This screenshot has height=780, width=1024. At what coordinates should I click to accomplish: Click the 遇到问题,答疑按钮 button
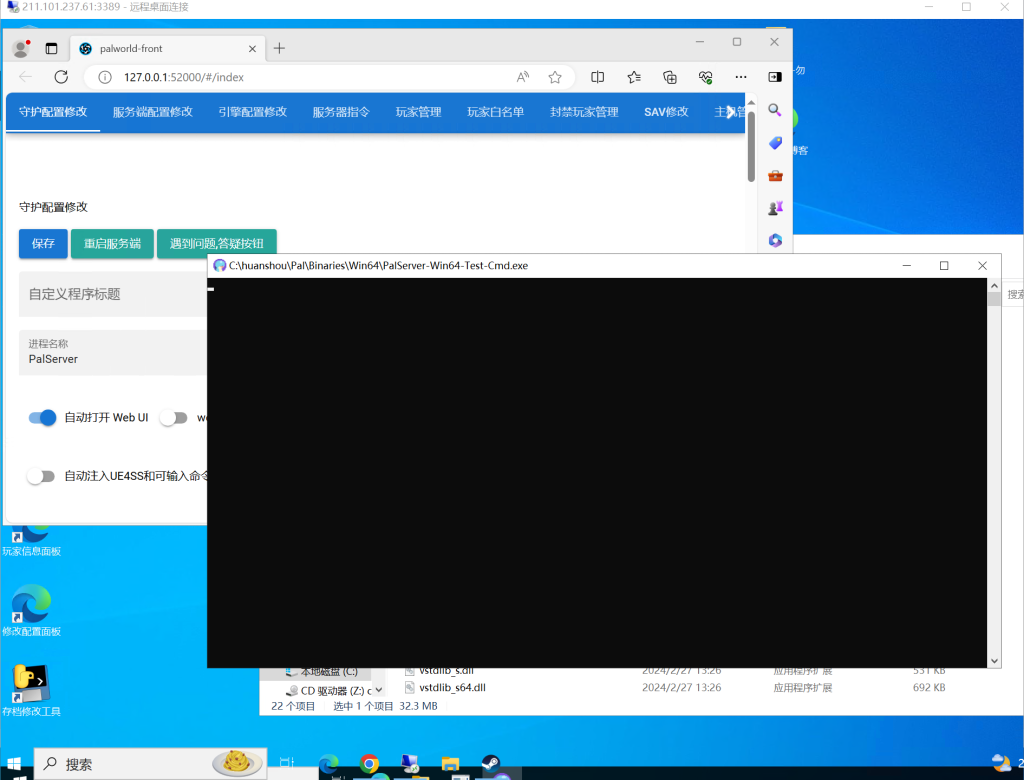pos(217,244)
